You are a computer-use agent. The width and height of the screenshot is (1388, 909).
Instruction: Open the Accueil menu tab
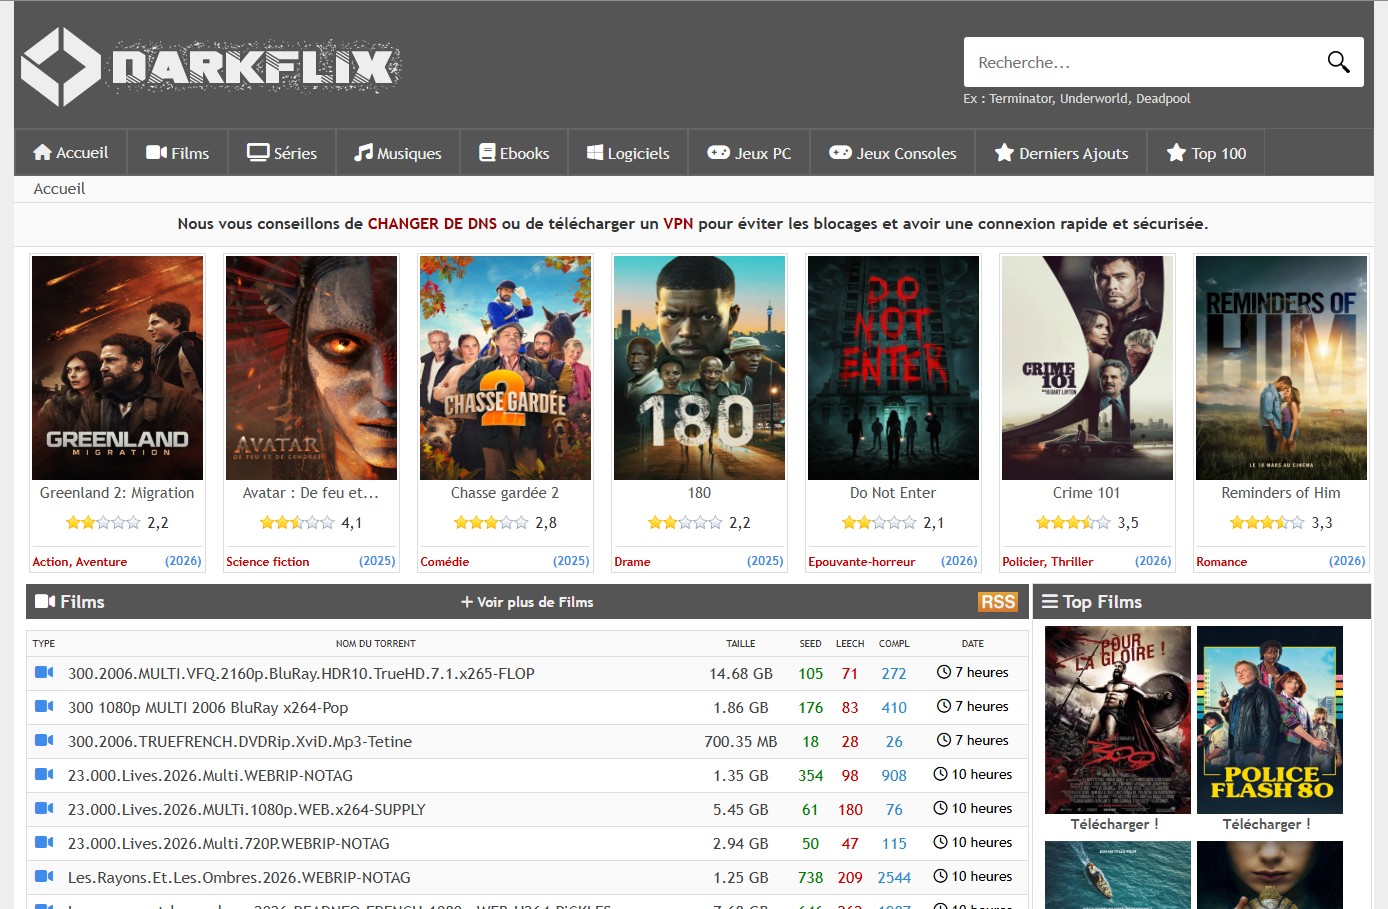click(x=70, y=153)
